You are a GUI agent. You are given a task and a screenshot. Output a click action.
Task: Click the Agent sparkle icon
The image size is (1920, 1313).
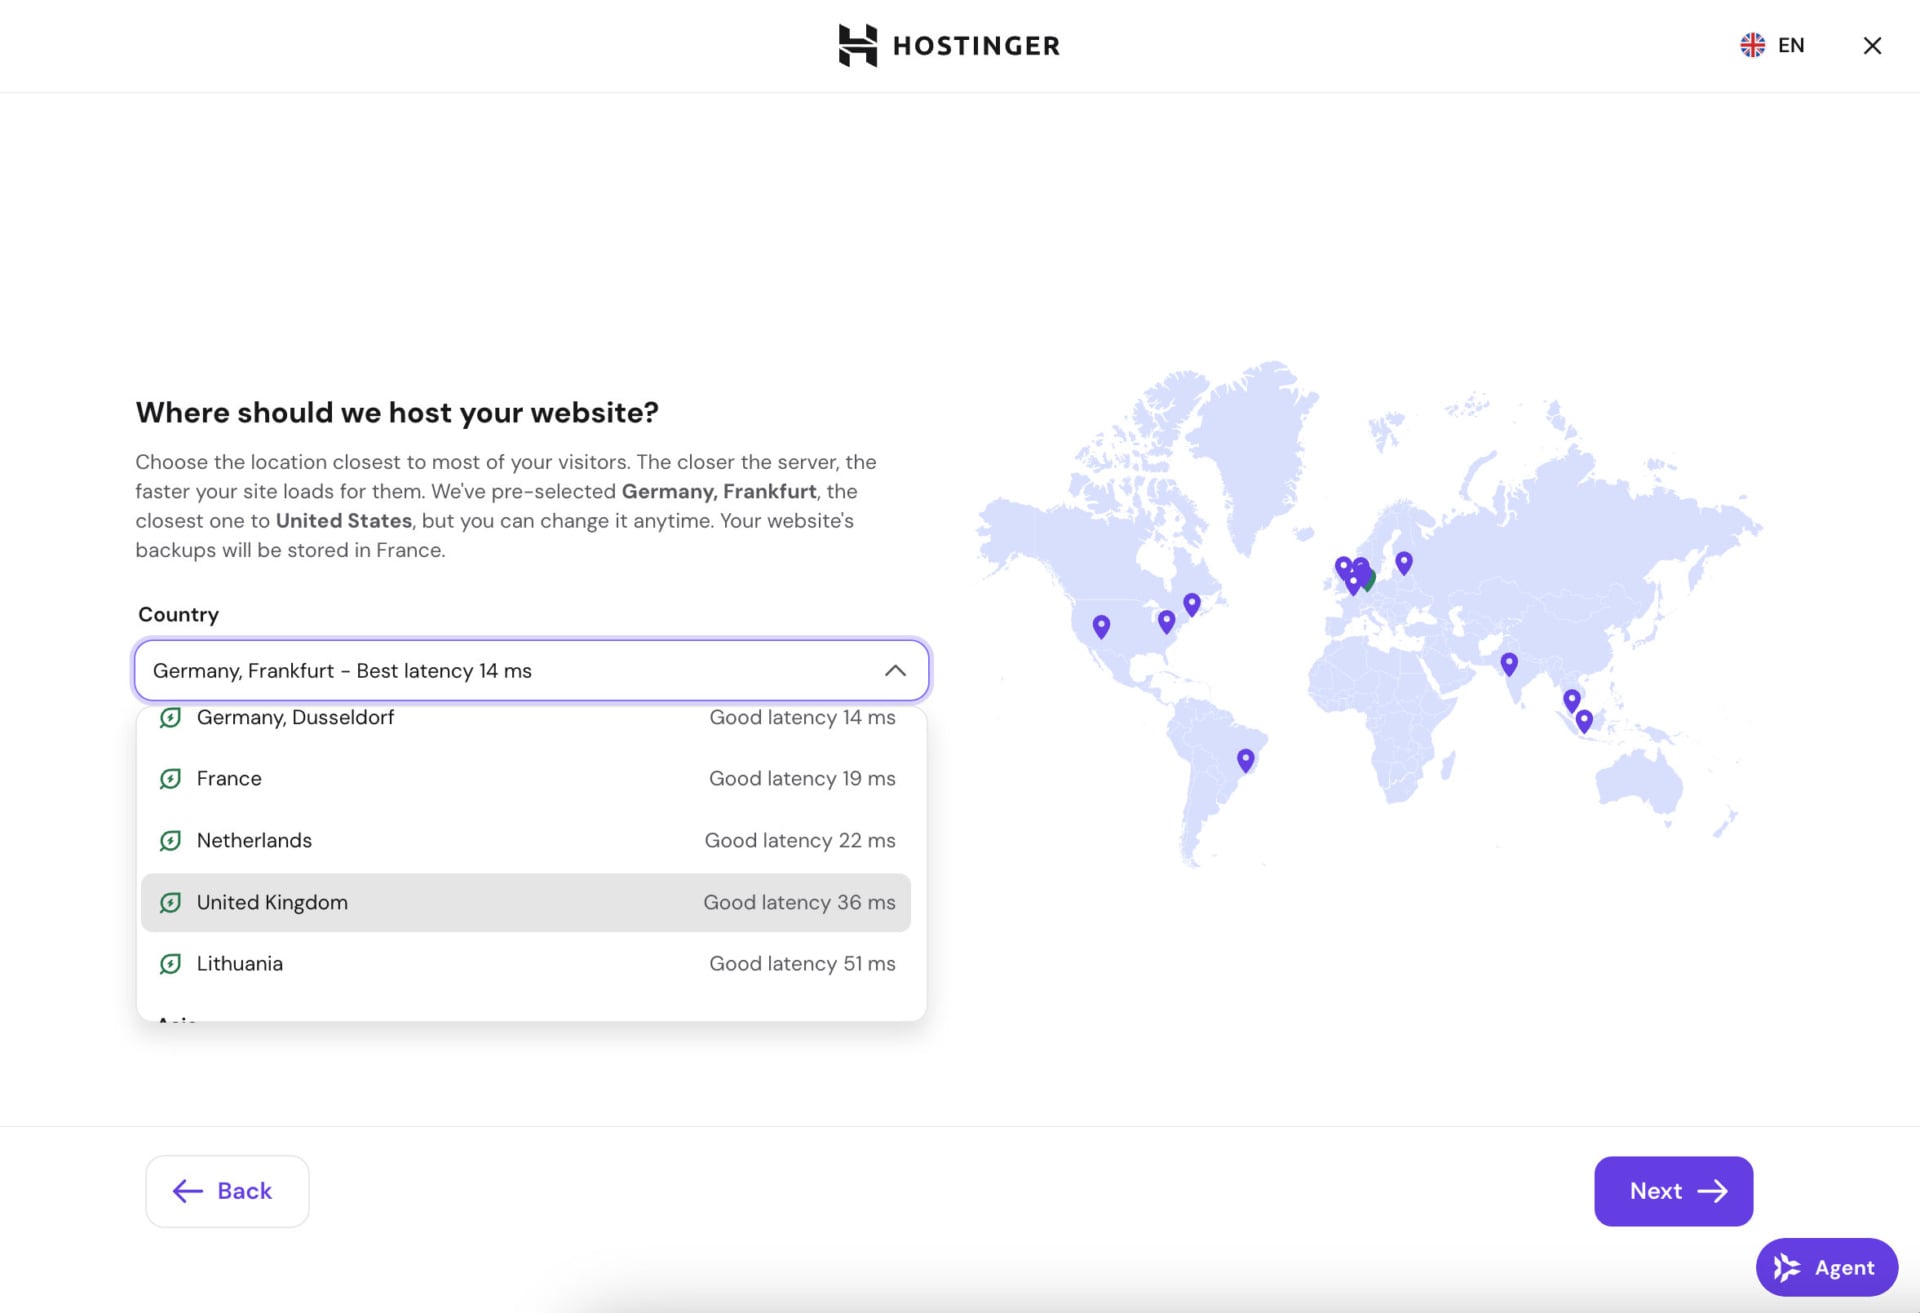(x=1787, y=1267)
